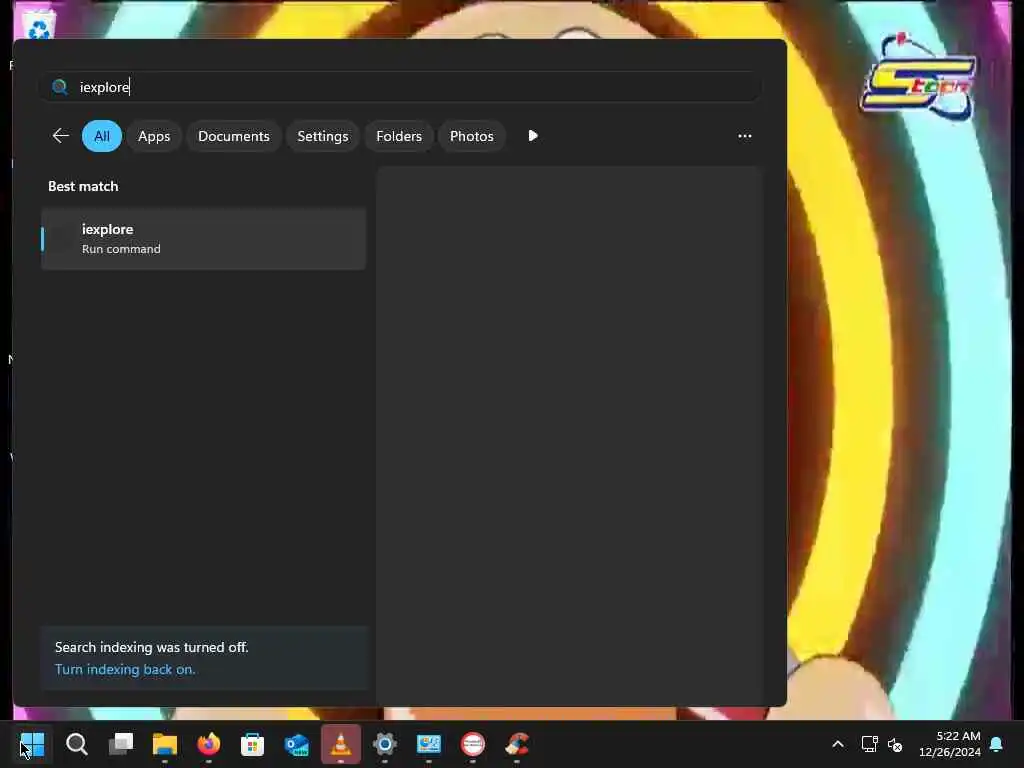Filter results by Apps
The image size is (1024, 768).
154,136
